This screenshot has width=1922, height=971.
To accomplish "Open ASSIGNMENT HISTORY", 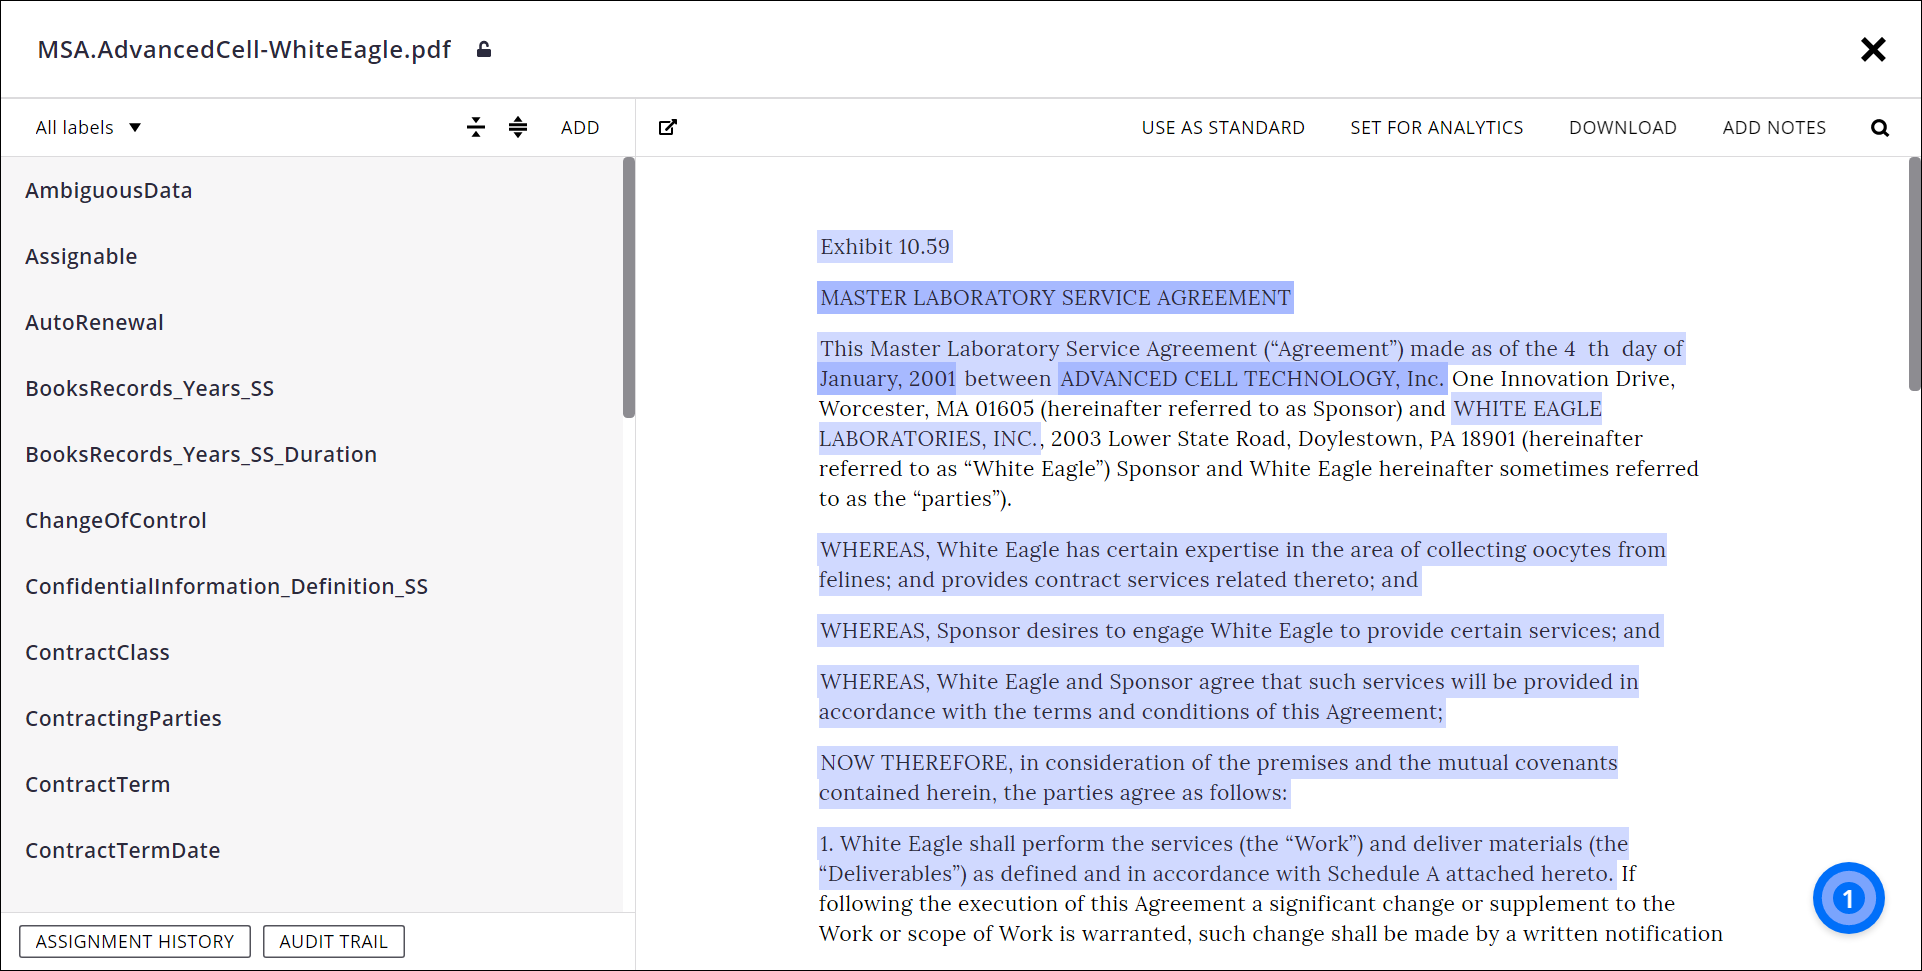I will (x=134, y=941).
